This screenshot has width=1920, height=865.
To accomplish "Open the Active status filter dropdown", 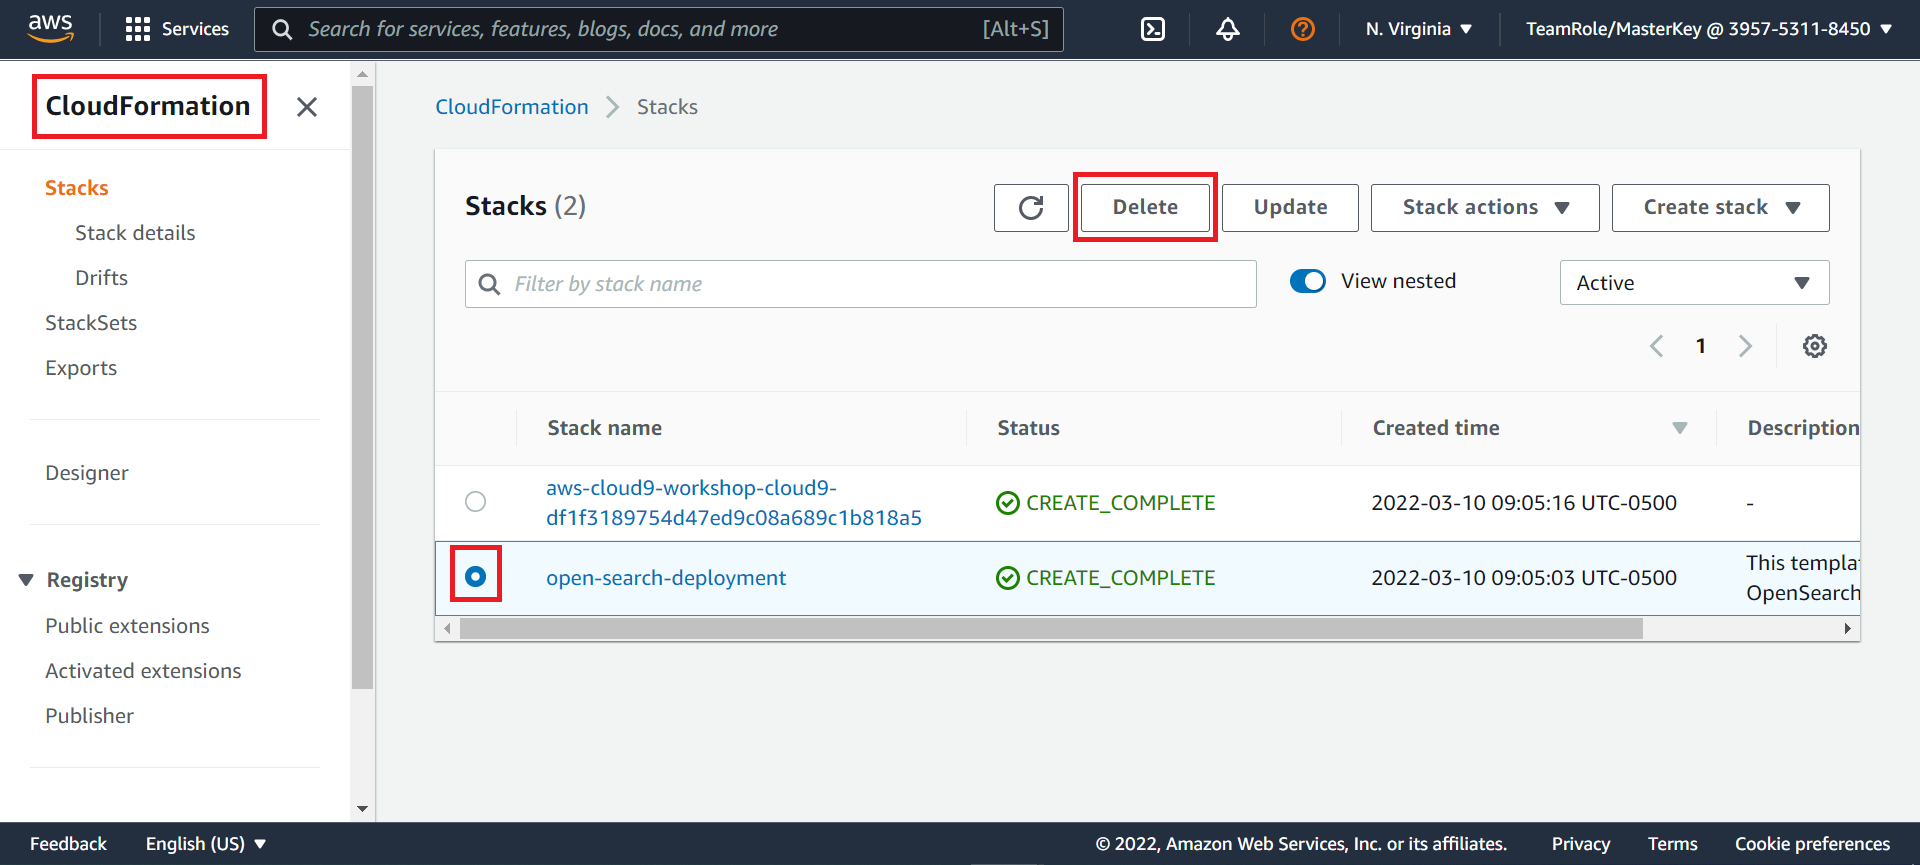I will click(1694, 283).
